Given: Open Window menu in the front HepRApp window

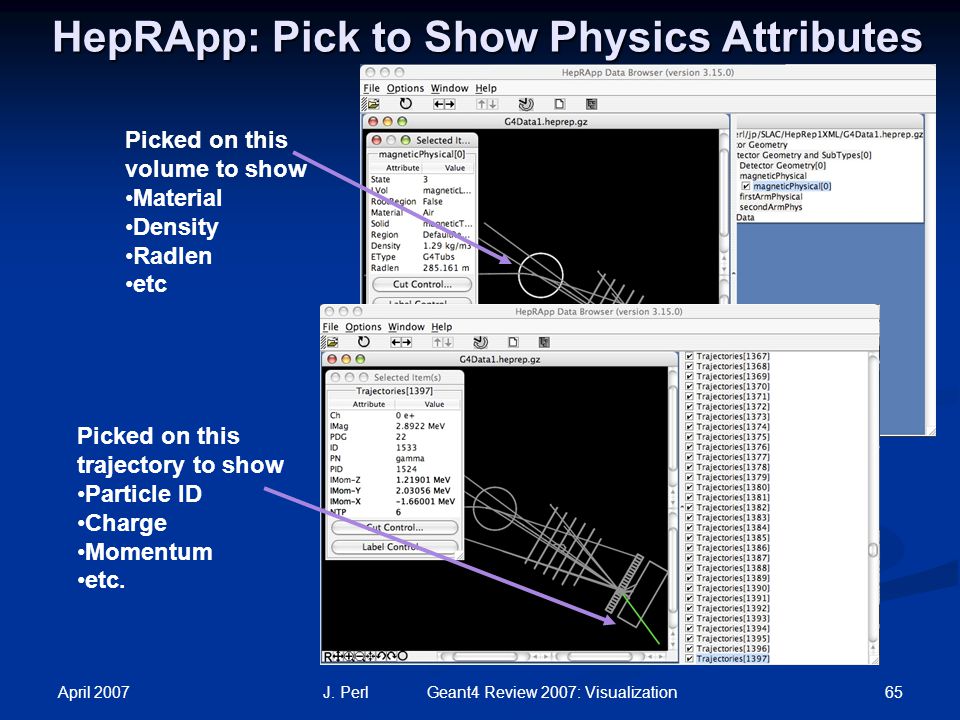Looking at the screenshot, I should (406, 327).
